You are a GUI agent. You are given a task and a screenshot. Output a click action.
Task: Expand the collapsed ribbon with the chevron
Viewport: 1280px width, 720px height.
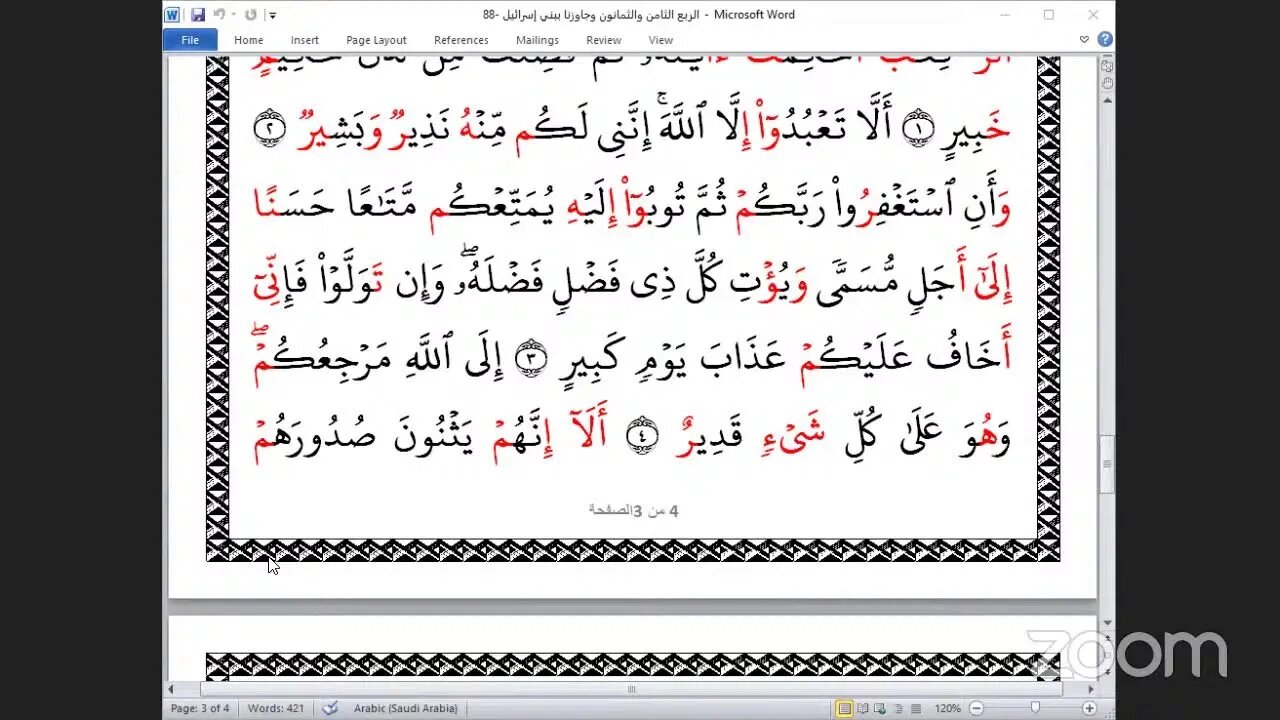click(1084, 40)
